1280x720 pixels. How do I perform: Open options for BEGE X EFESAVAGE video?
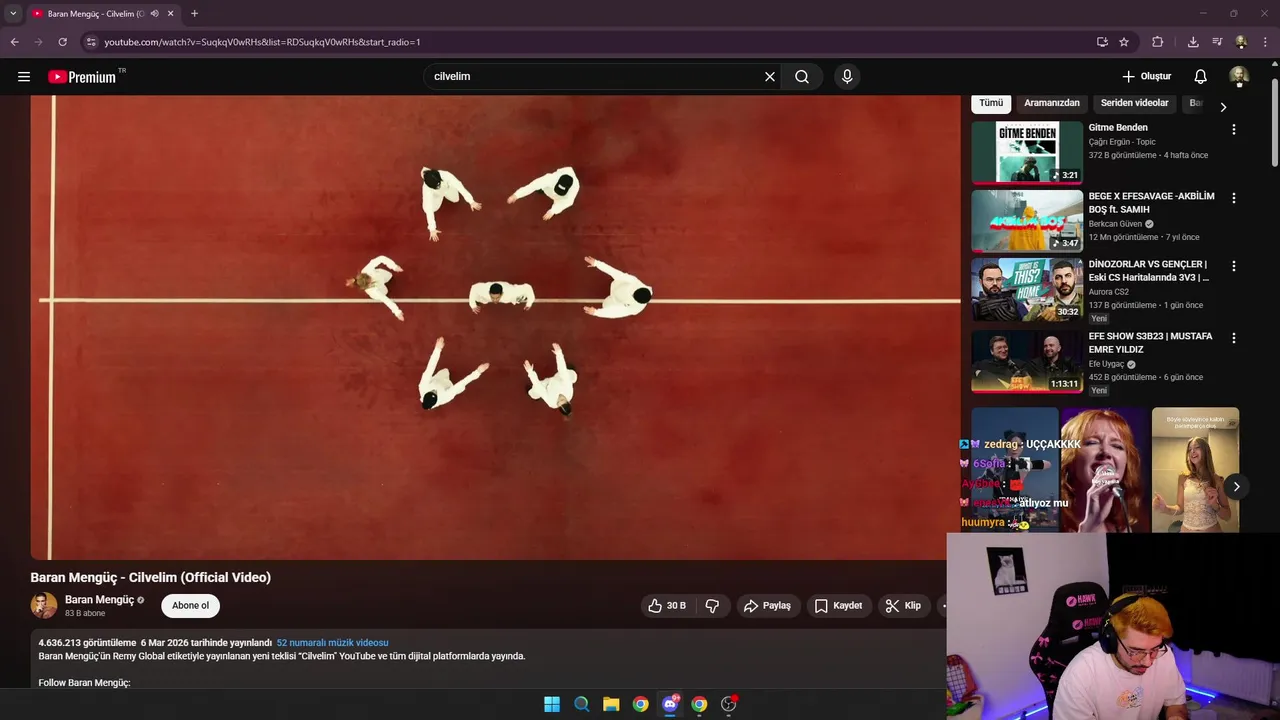(x=1233, y=198)
